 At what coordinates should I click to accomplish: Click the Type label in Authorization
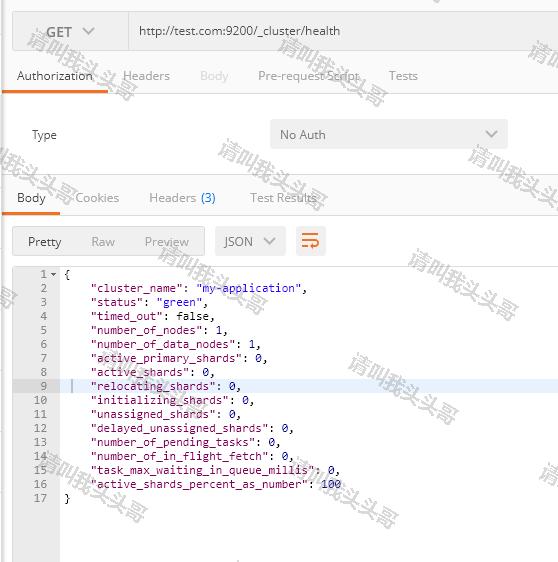coord(44,135)
